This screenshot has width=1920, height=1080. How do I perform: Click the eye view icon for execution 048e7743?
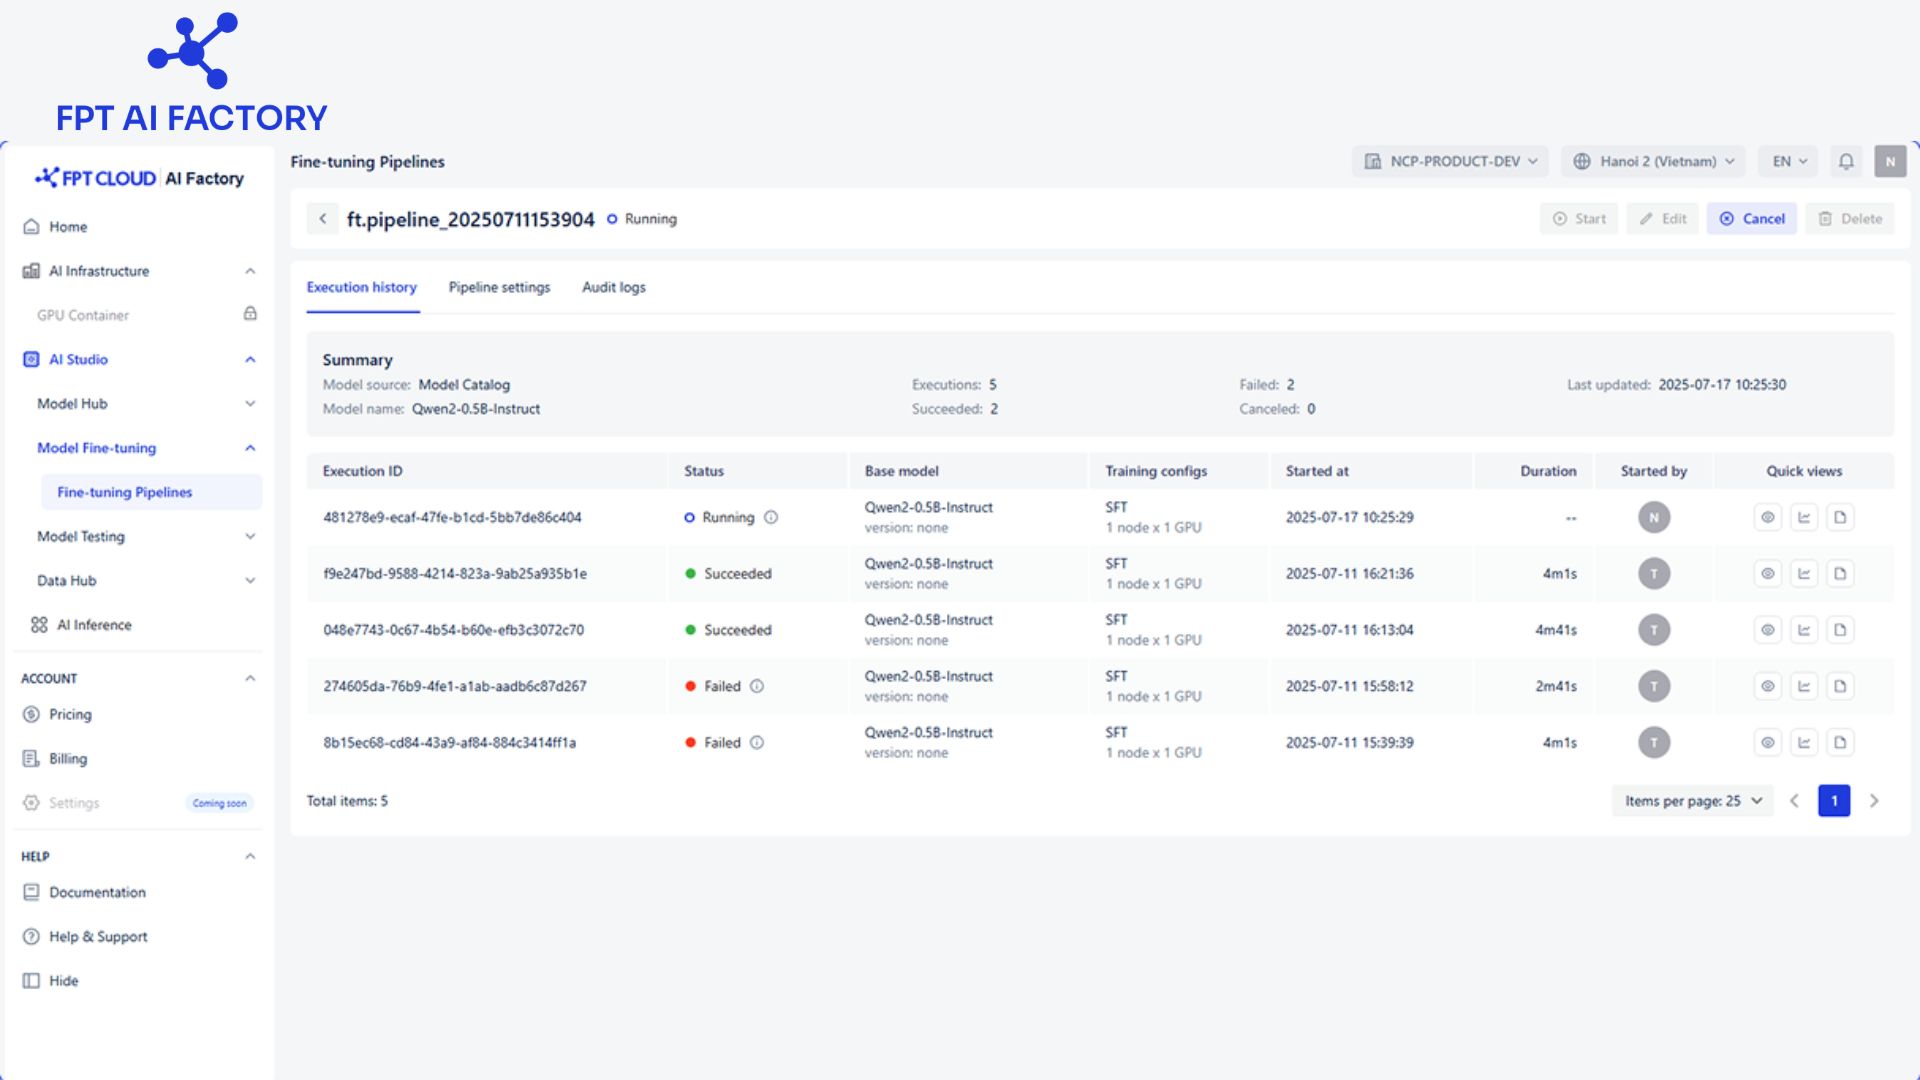1768,630
